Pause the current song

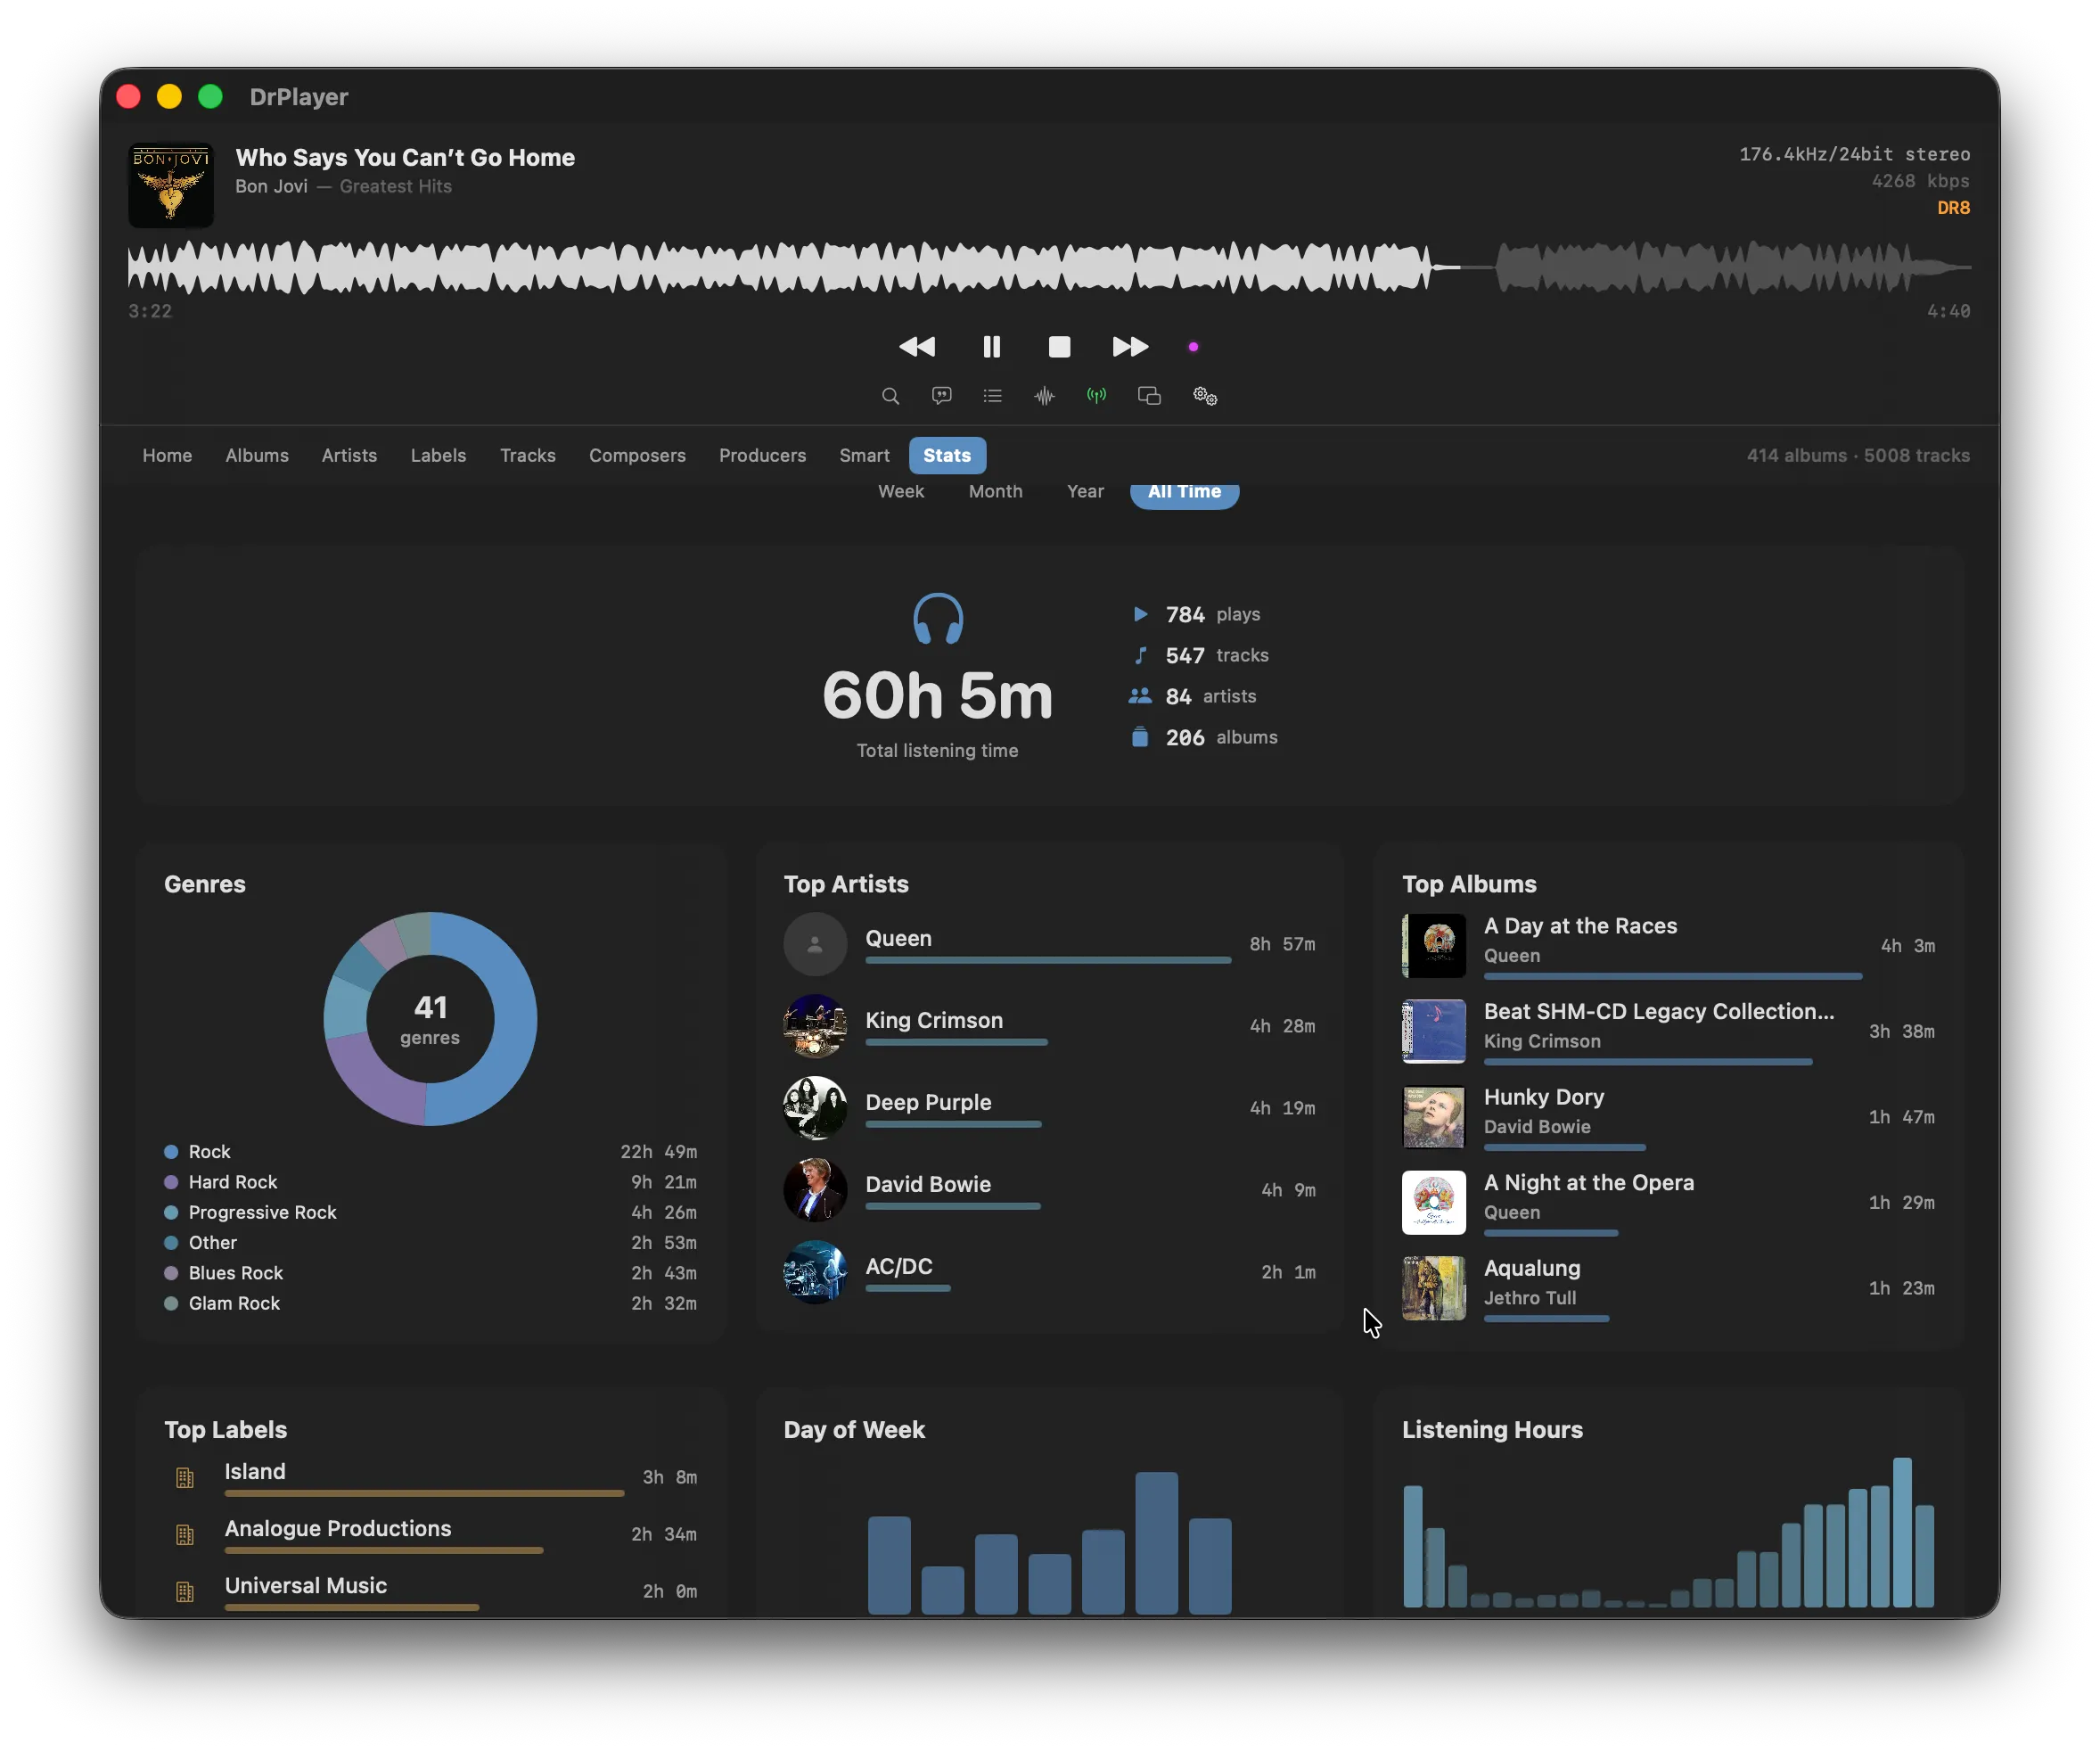pyautogui.click(x=991, y=347)
